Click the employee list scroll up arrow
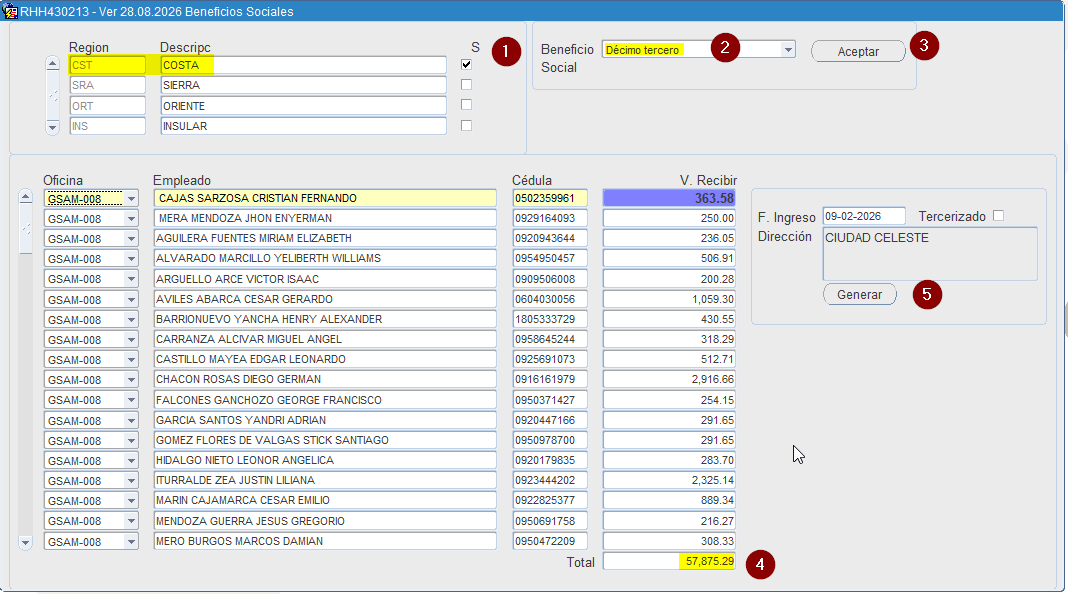 pos(25,197)
